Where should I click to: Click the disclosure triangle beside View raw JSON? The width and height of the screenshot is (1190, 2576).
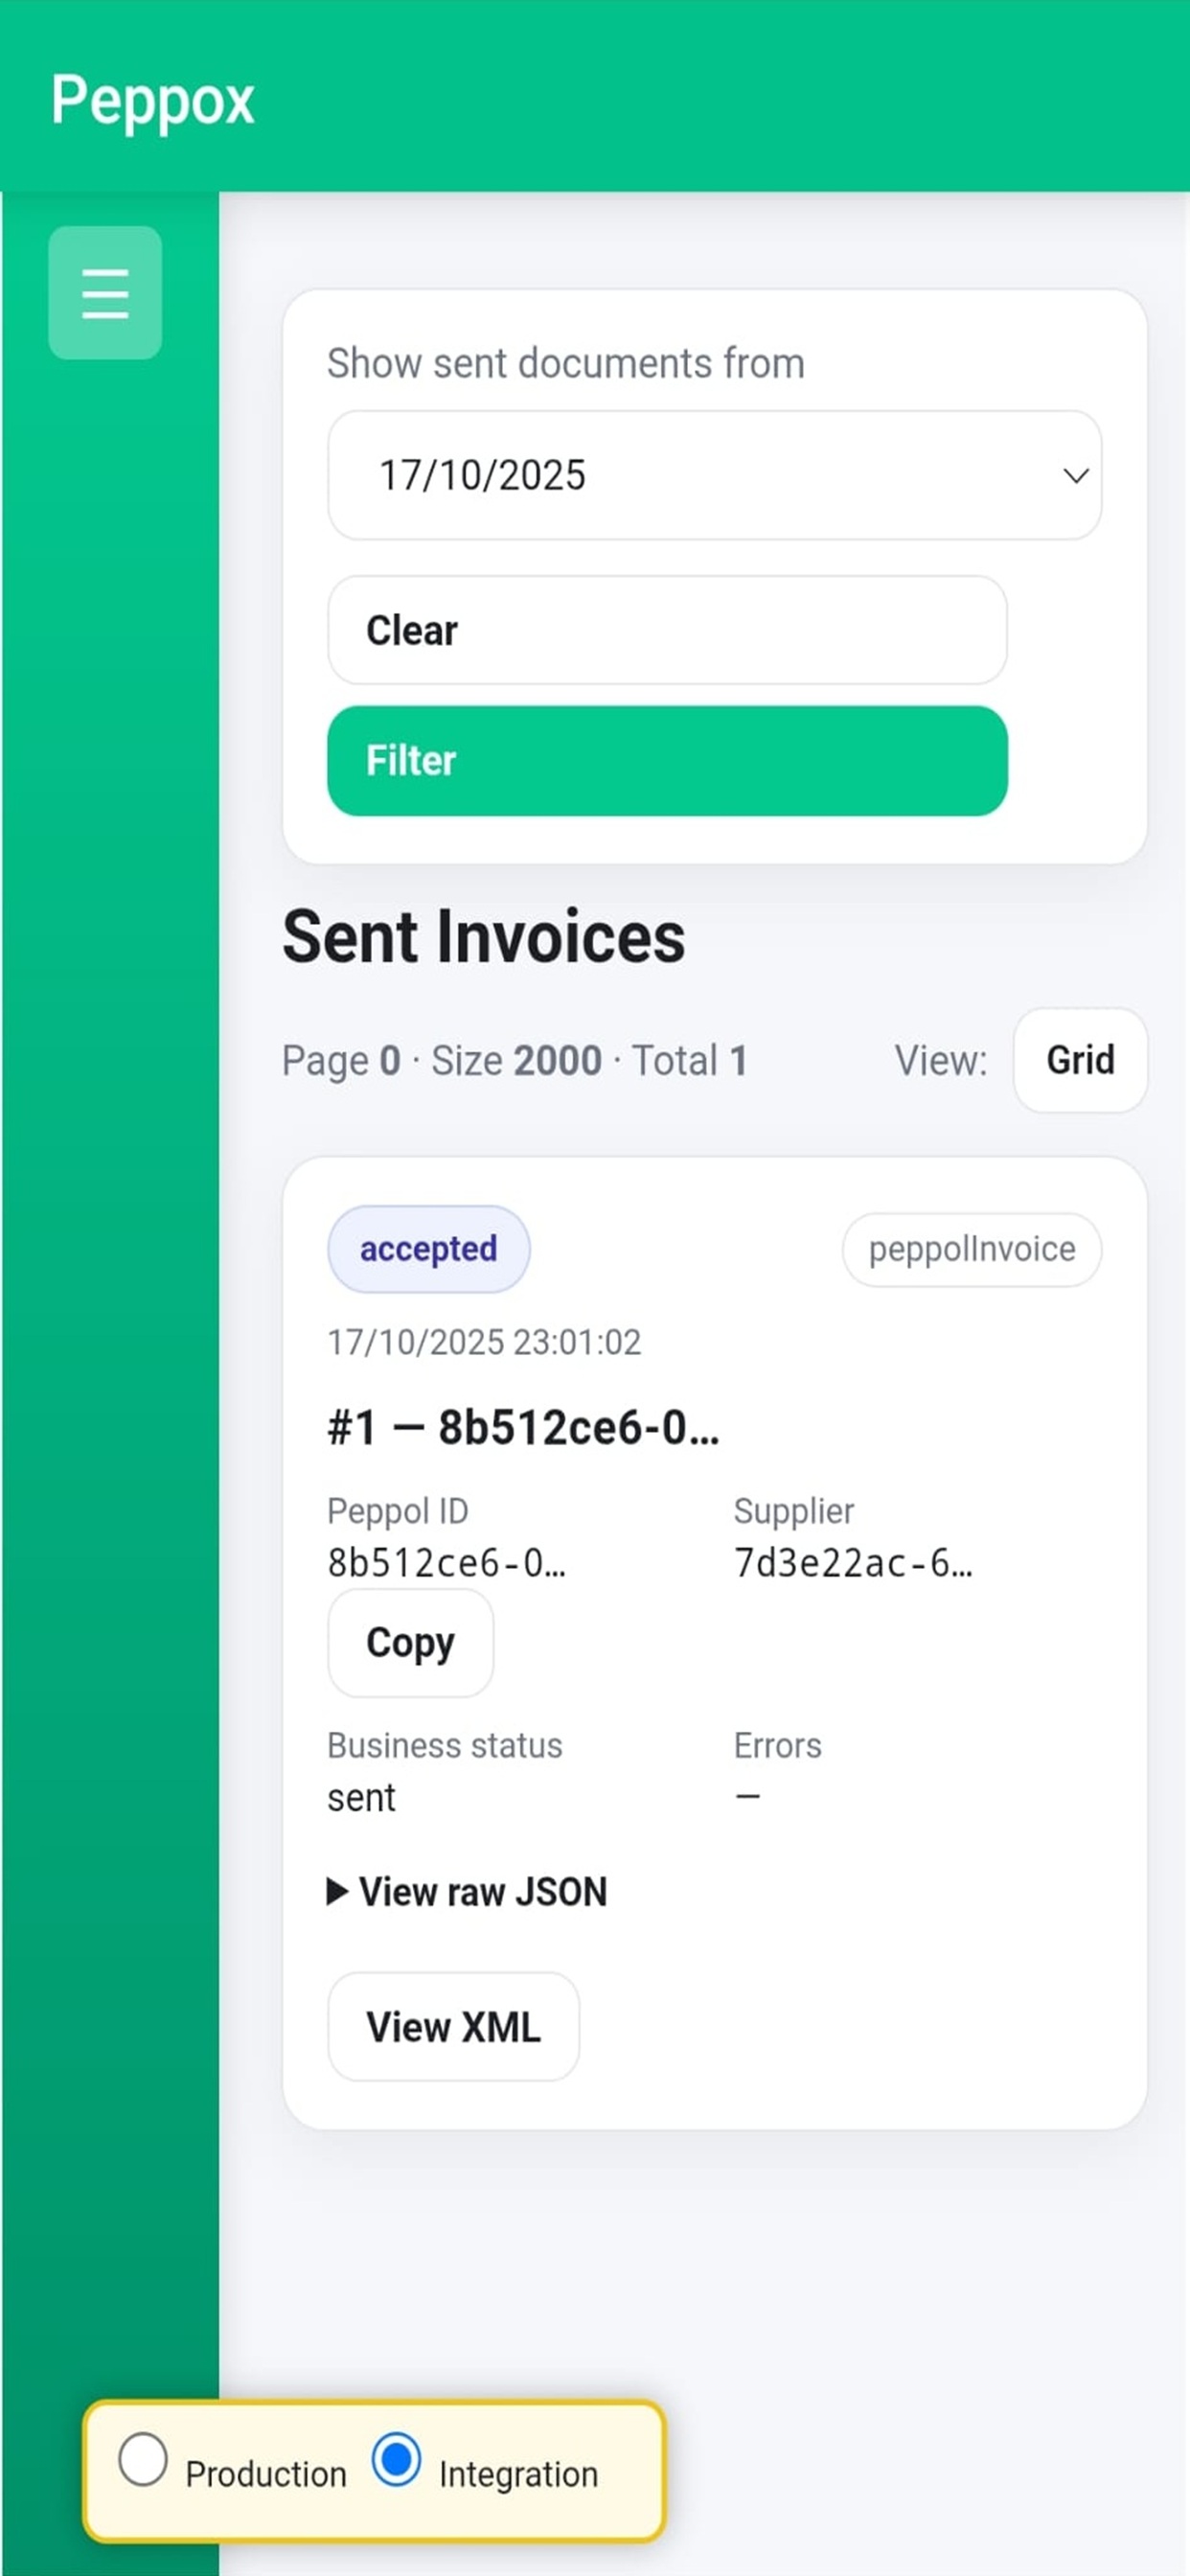(x=338, y=1890)
